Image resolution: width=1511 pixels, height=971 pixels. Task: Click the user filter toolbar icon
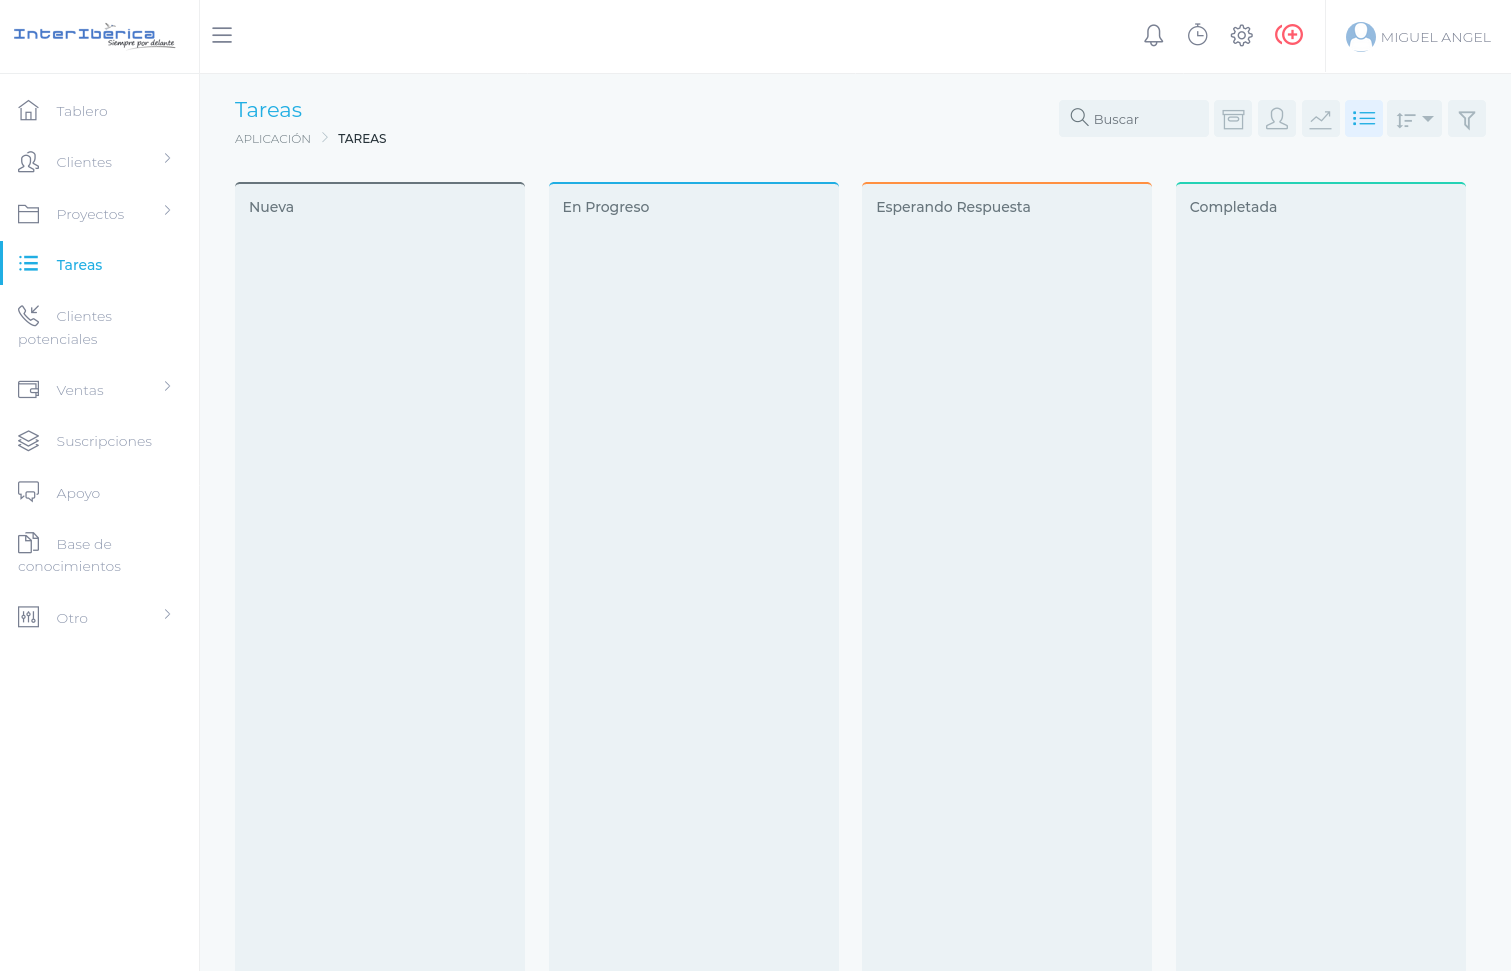point(1277,119)
